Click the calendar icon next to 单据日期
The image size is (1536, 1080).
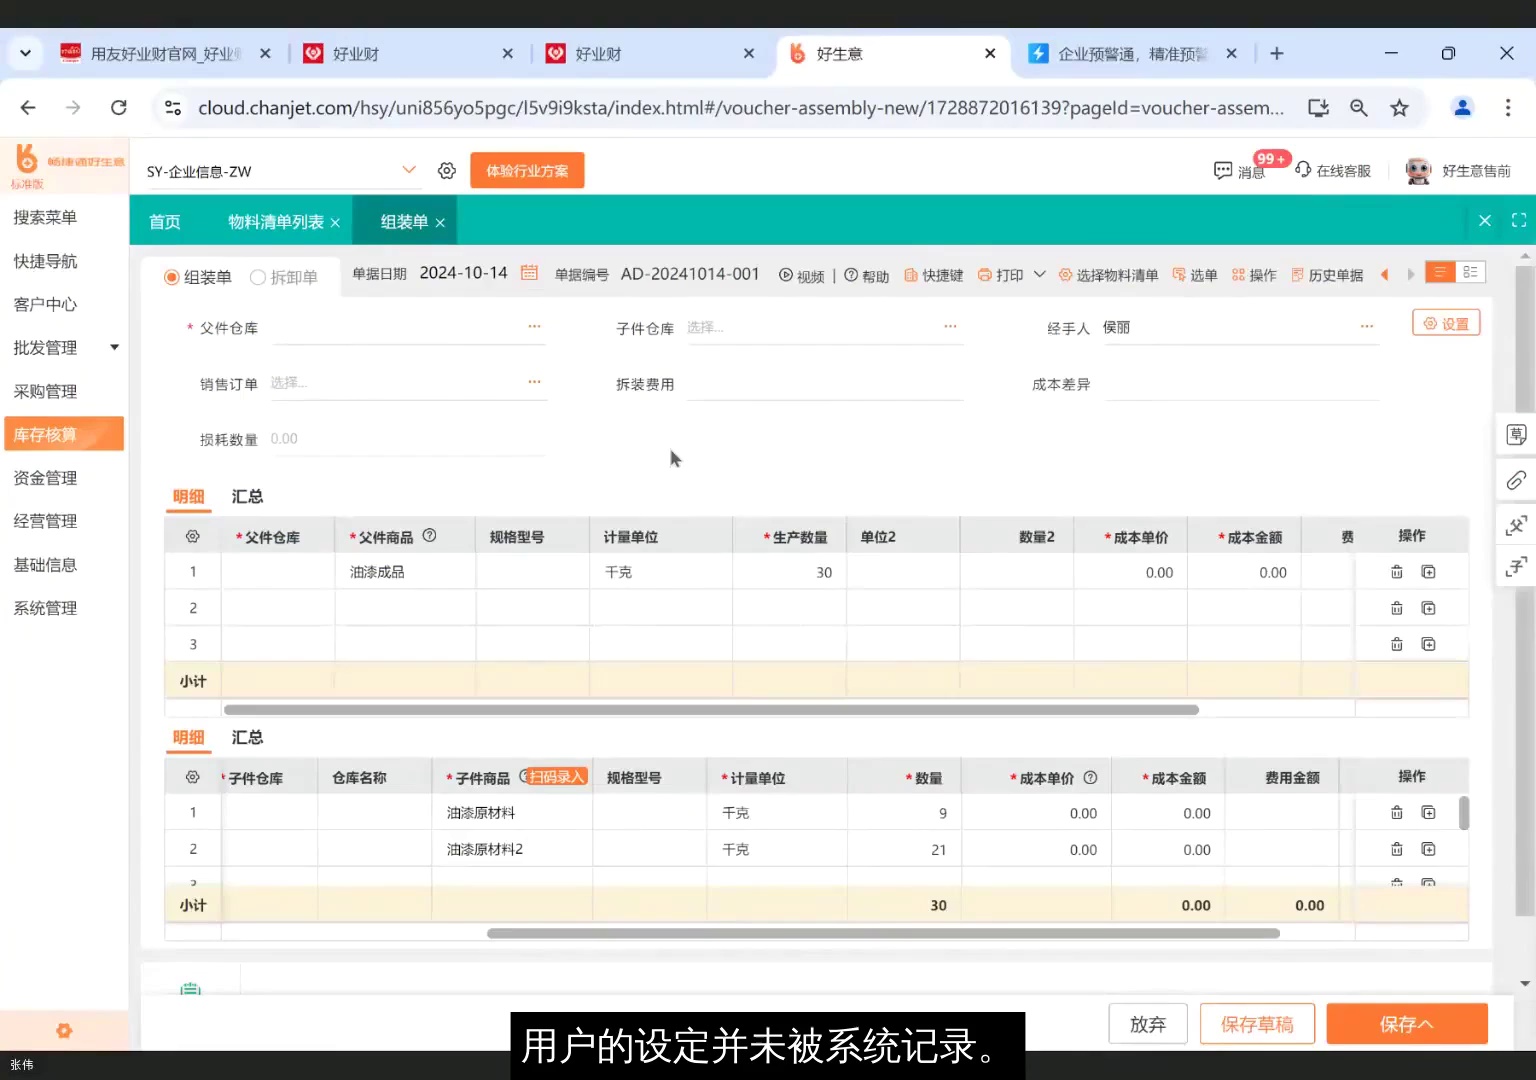[x=528, y=272]
